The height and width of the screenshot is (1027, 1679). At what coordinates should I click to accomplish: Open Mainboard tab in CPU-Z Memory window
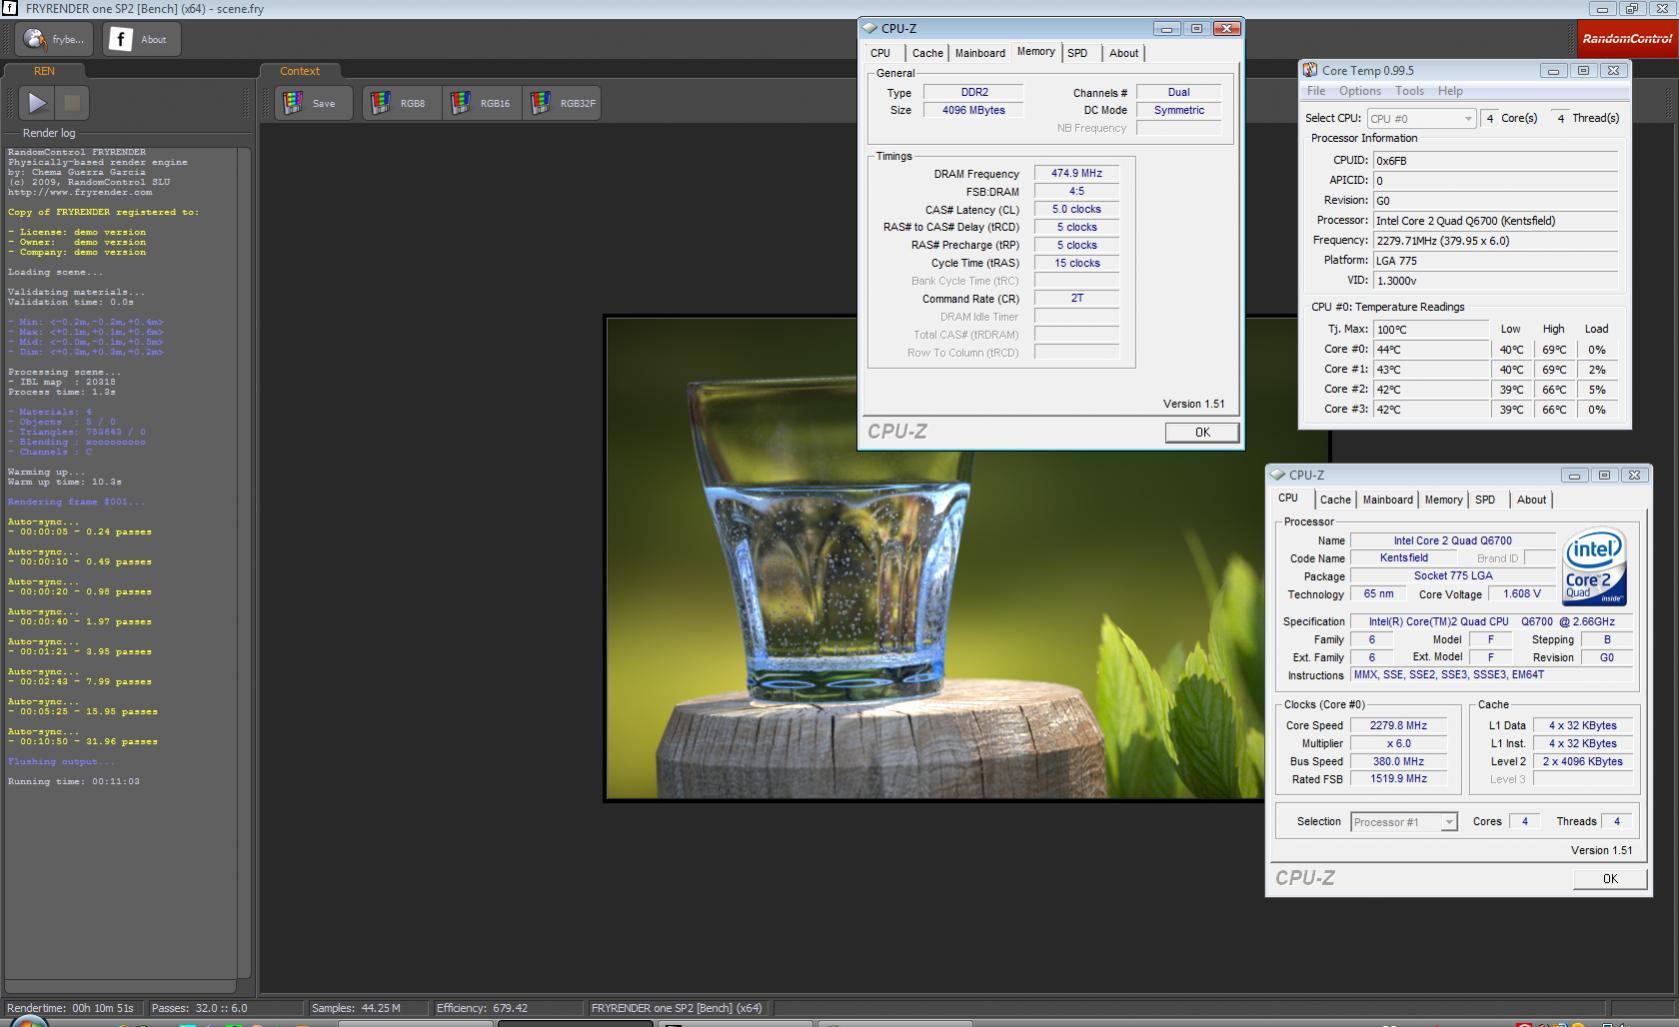980,53
